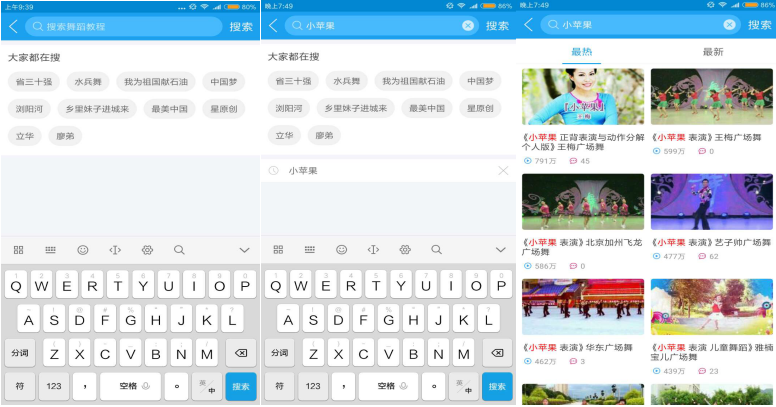Tap comment icon showing 45 comments
776x407 pixels.
(x=573, y=161)
